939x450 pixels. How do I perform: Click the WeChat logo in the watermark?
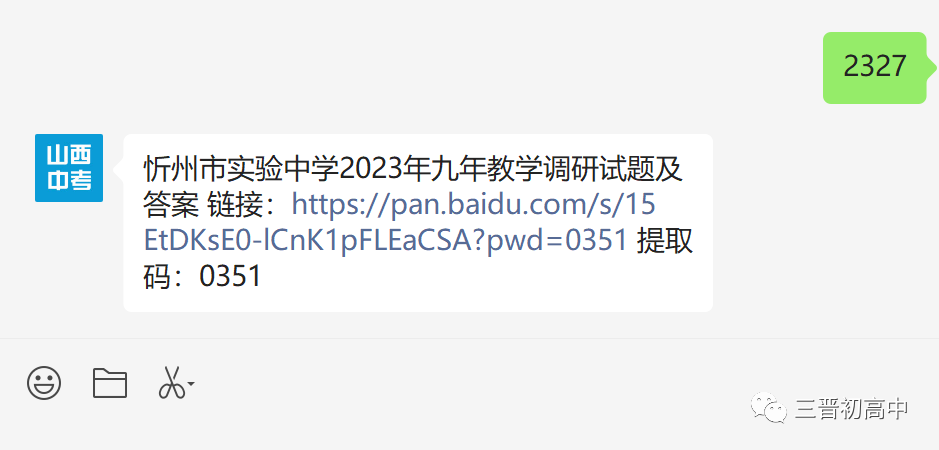770,407
